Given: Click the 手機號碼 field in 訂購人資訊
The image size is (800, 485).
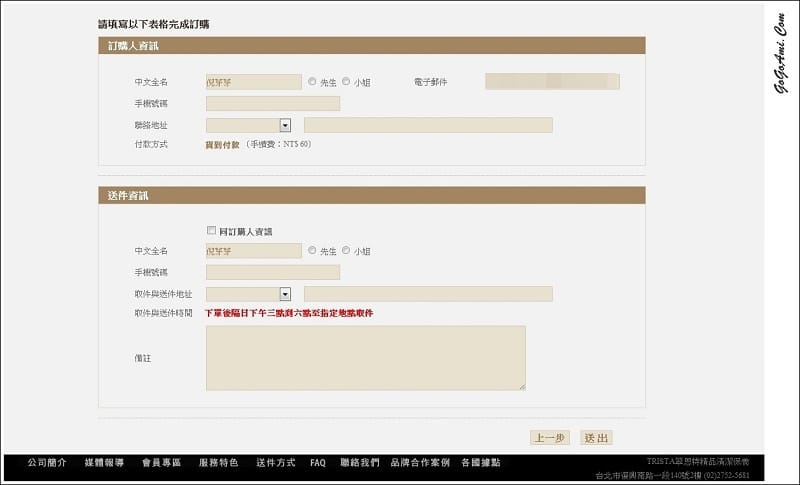Looking at the screenshot, I should pos(273,104).
